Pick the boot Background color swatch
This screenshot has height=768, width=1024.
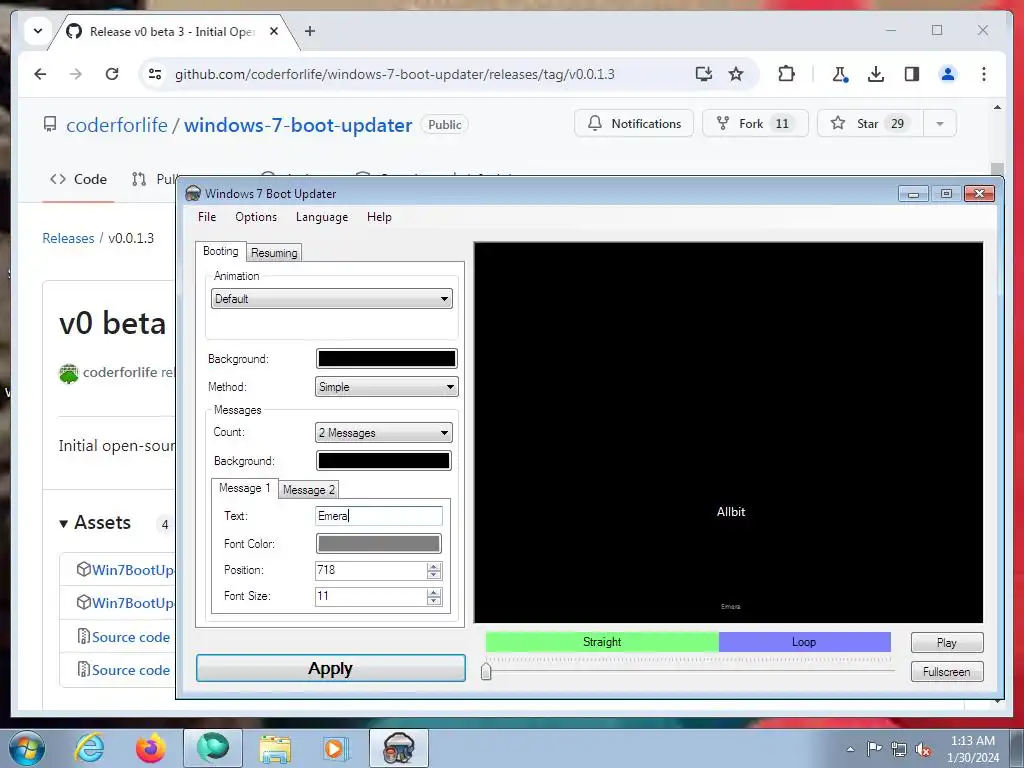pyautogui.click(x=387, y=359)
